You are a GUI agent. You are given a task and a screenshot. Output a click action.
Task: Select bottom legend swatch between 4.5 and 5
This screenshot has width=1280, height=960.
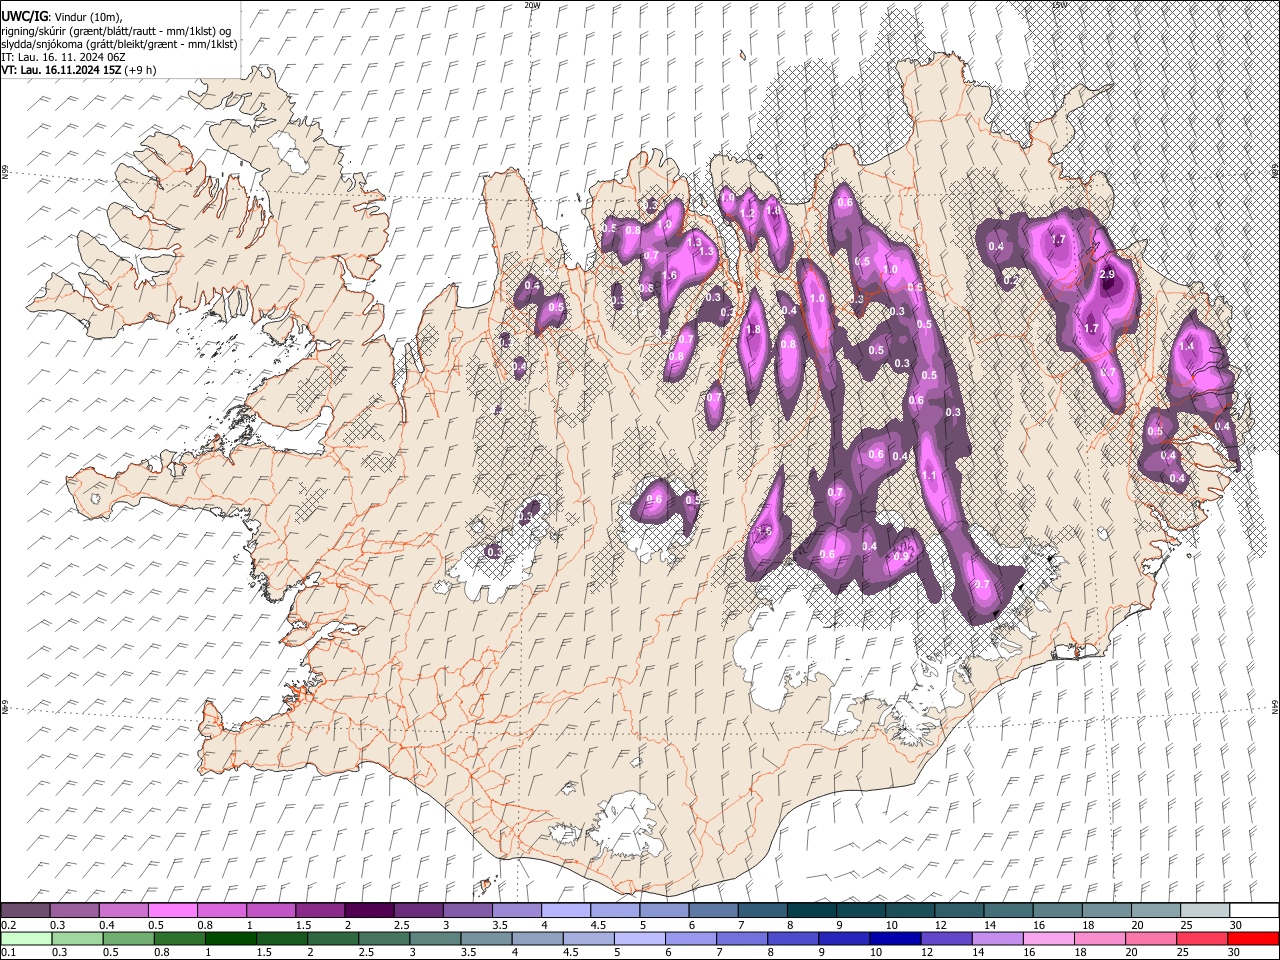coord(588,938)
